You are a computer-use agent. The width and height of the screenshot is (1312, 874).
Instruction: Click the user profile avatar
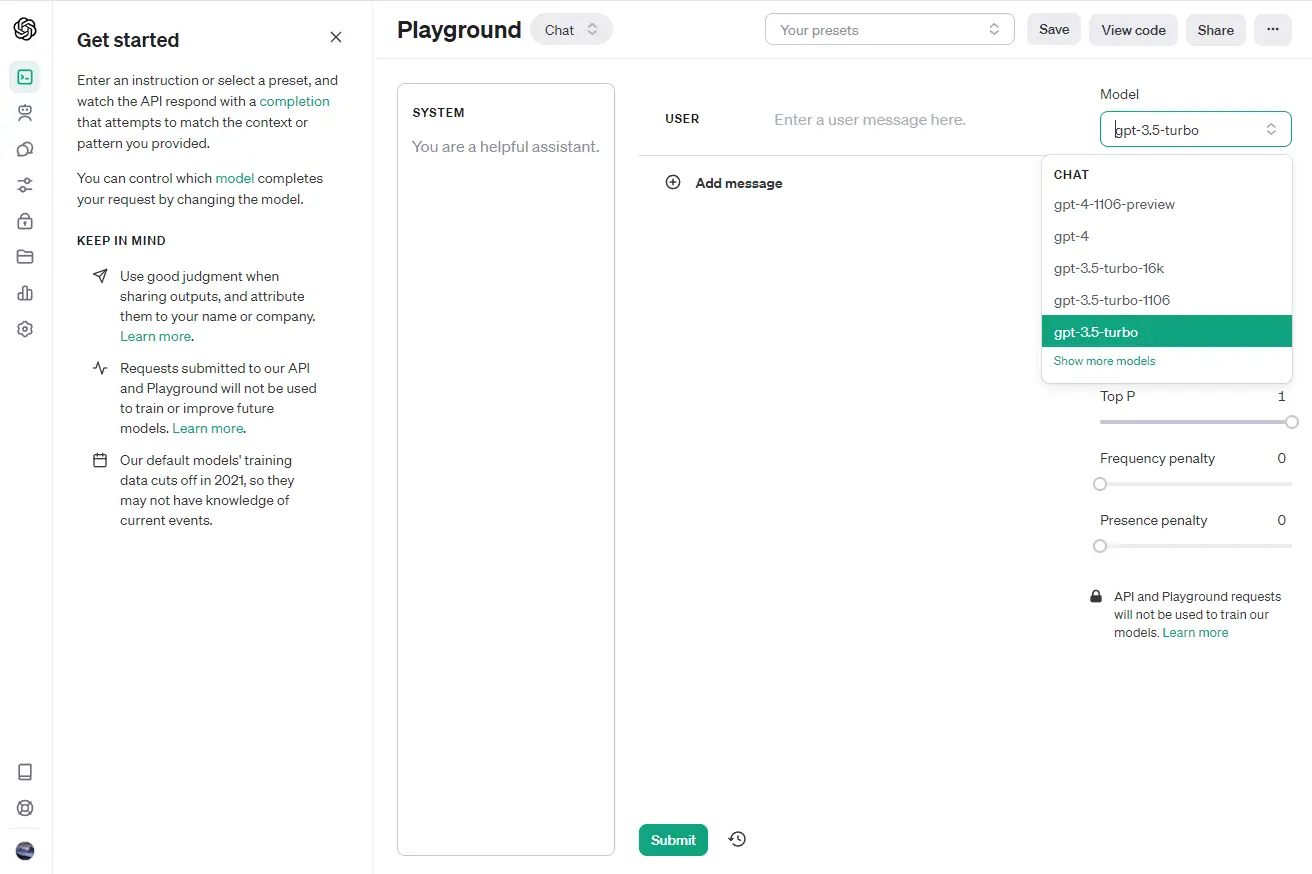[25, 851]
